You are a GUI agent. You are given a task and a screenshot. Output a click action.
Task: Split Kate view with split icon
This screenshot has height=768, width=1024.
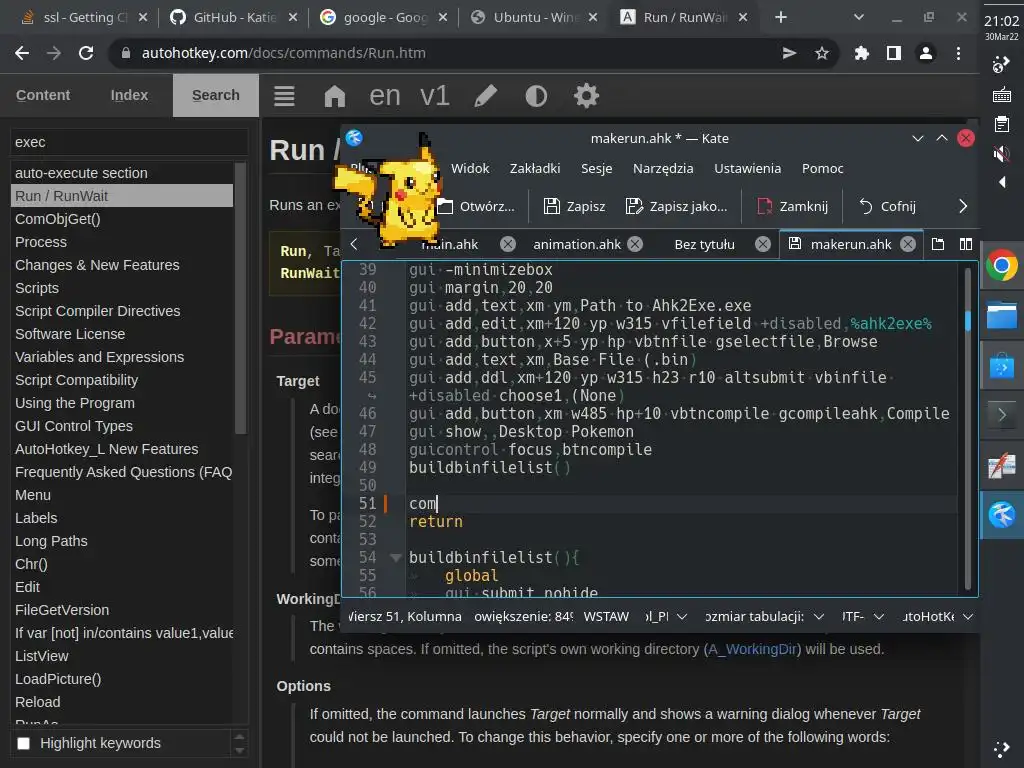966,244
